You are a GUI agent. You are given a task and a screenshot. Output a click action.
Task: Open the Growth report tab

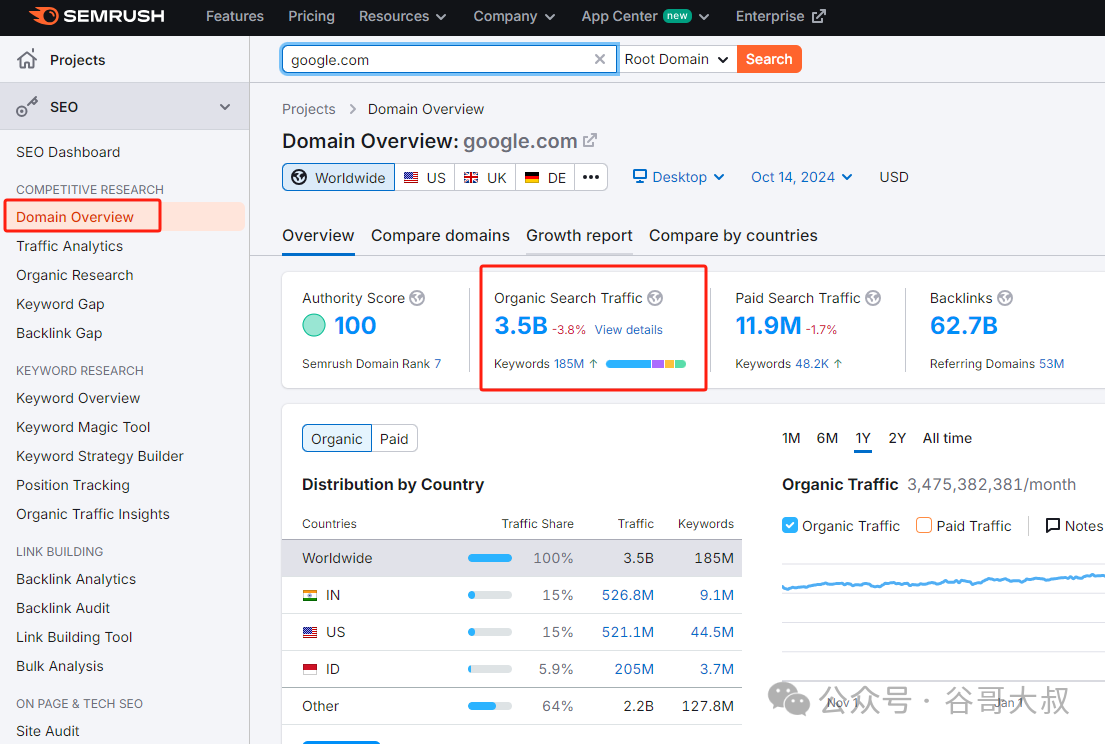click(579, 235)
